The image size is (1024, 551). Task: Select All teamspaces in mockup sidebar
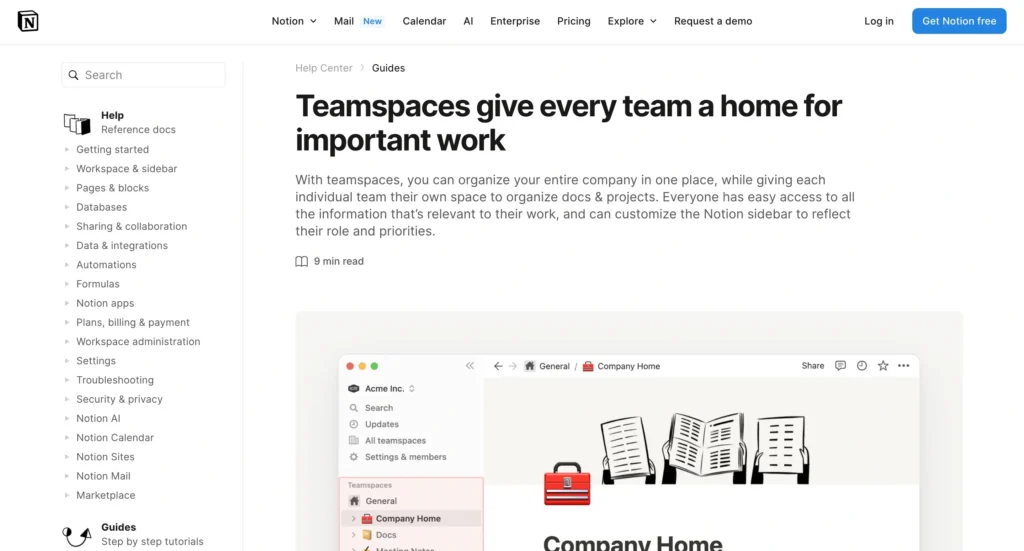[394, 441]
